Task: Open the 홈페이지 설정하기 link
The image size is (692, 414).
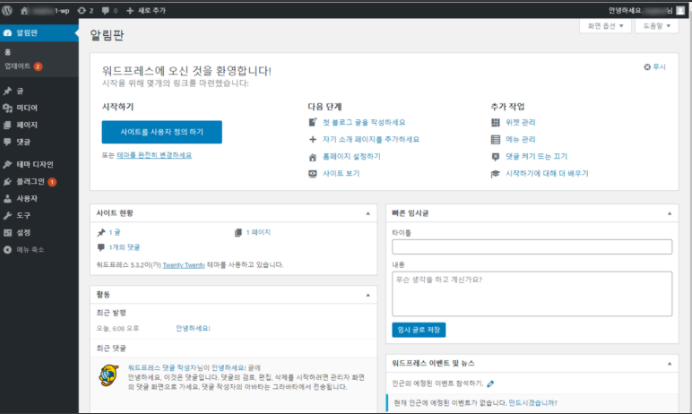Action: (x=351, y=157)
